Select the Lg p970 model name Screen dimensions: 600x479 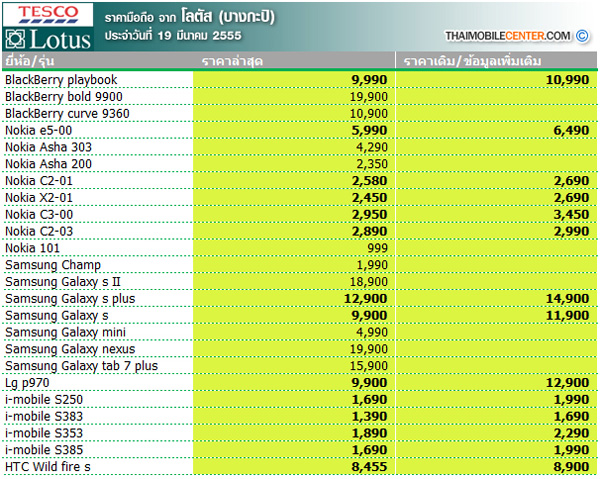tap(27, 383)
